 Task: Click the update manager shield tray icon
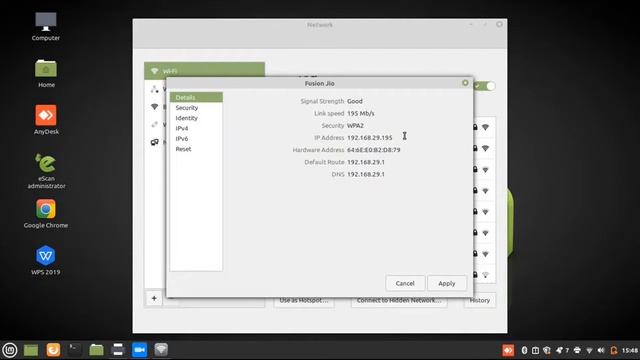click(547, 350)
